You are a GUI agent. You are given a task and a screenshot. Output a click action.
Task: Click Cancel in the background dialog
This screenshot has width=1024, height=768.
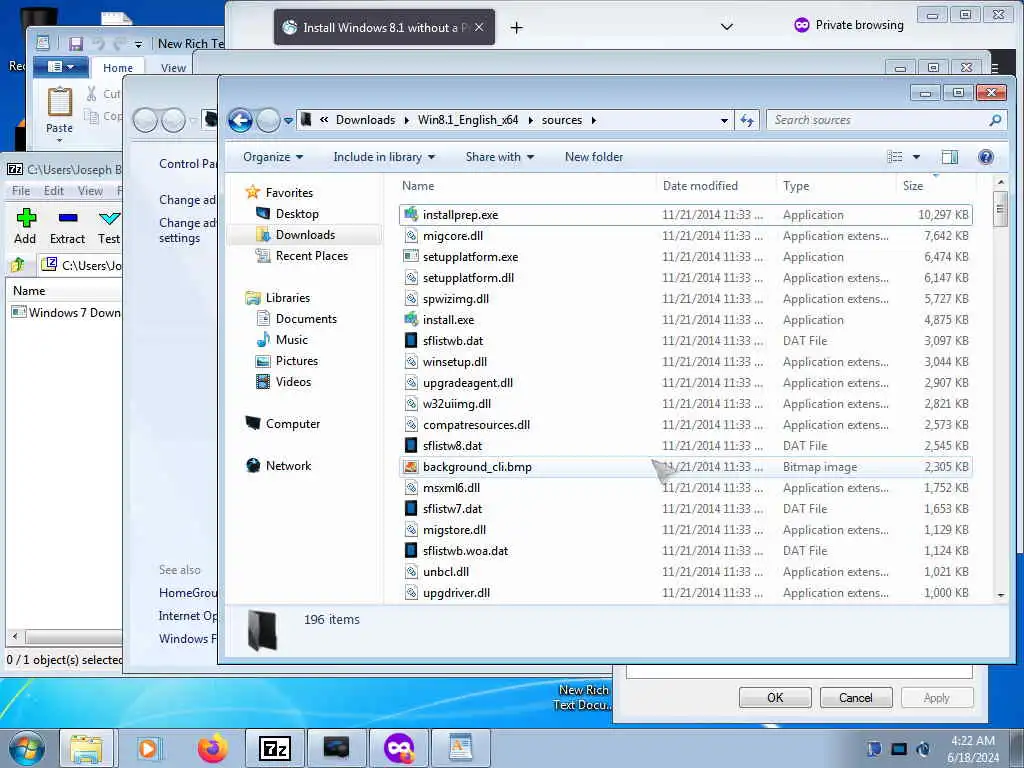tap(856, 697)
